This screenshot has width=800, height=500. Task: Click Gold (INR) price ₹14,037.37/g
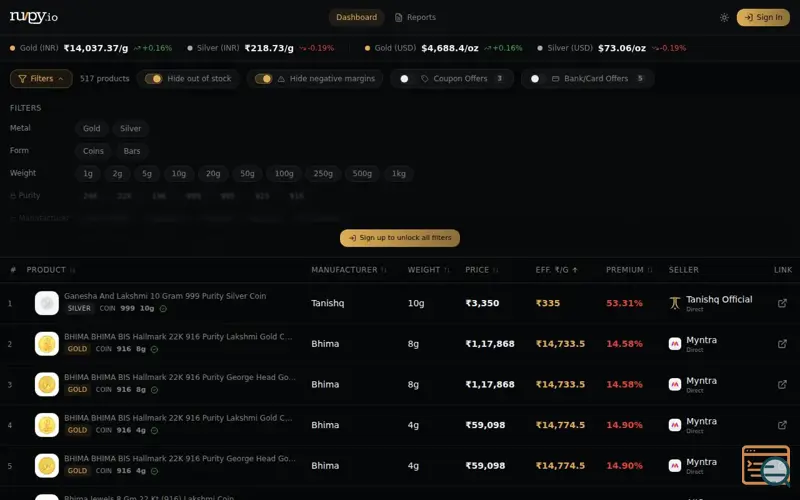[96, 48]
